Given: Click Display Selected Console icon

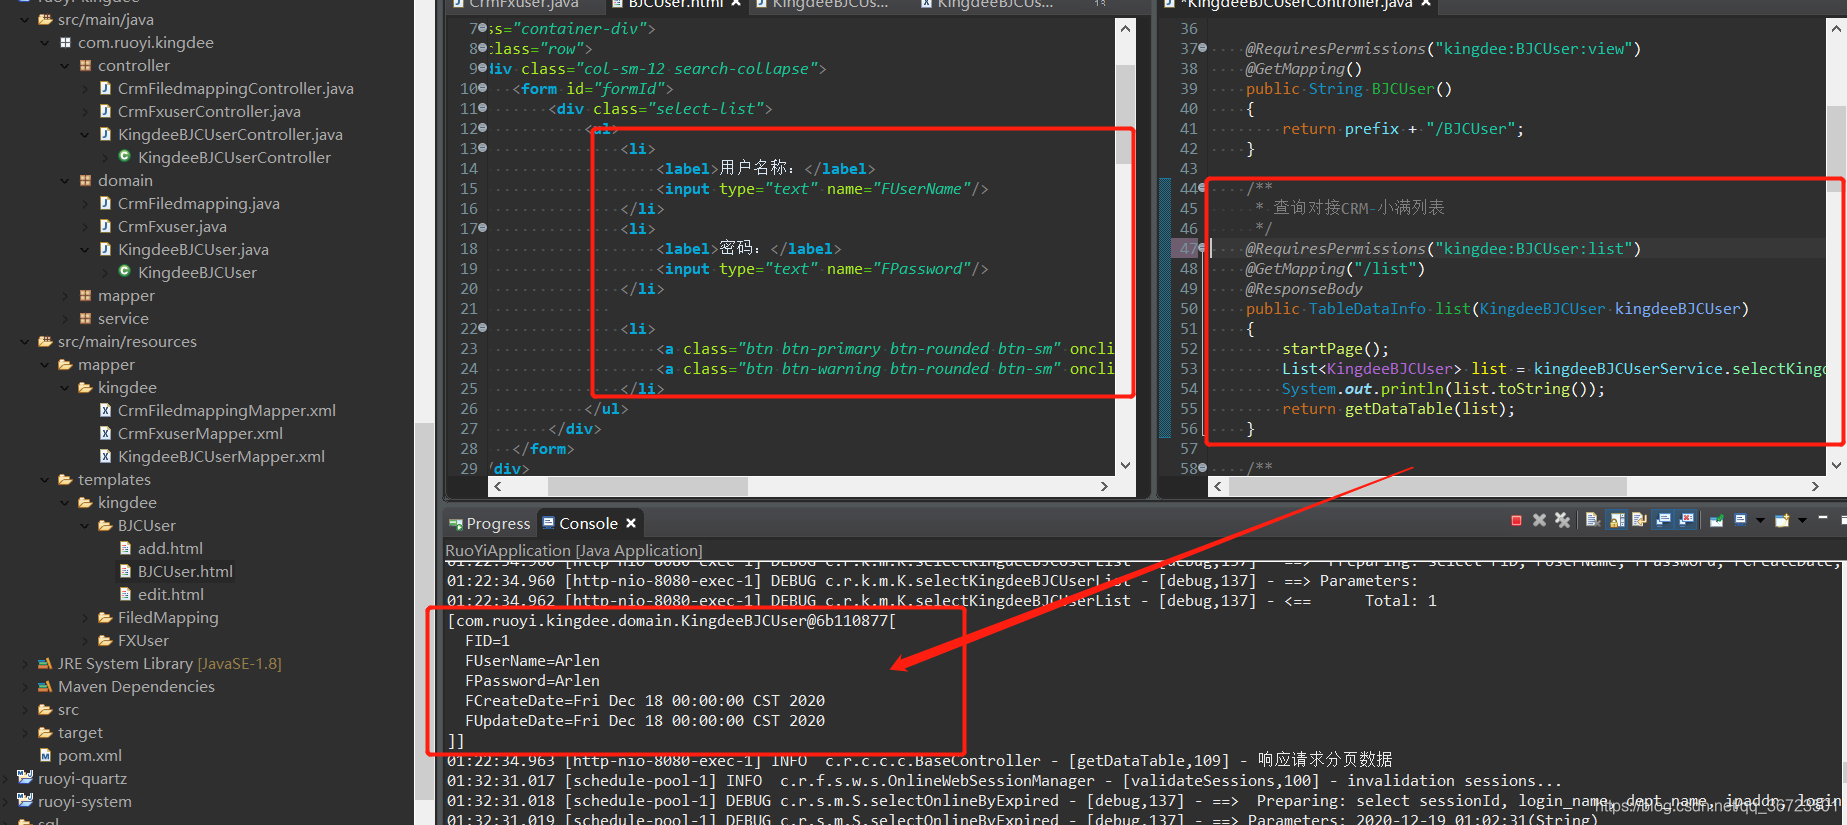Looking at the screenshot, I should 1741,520.
